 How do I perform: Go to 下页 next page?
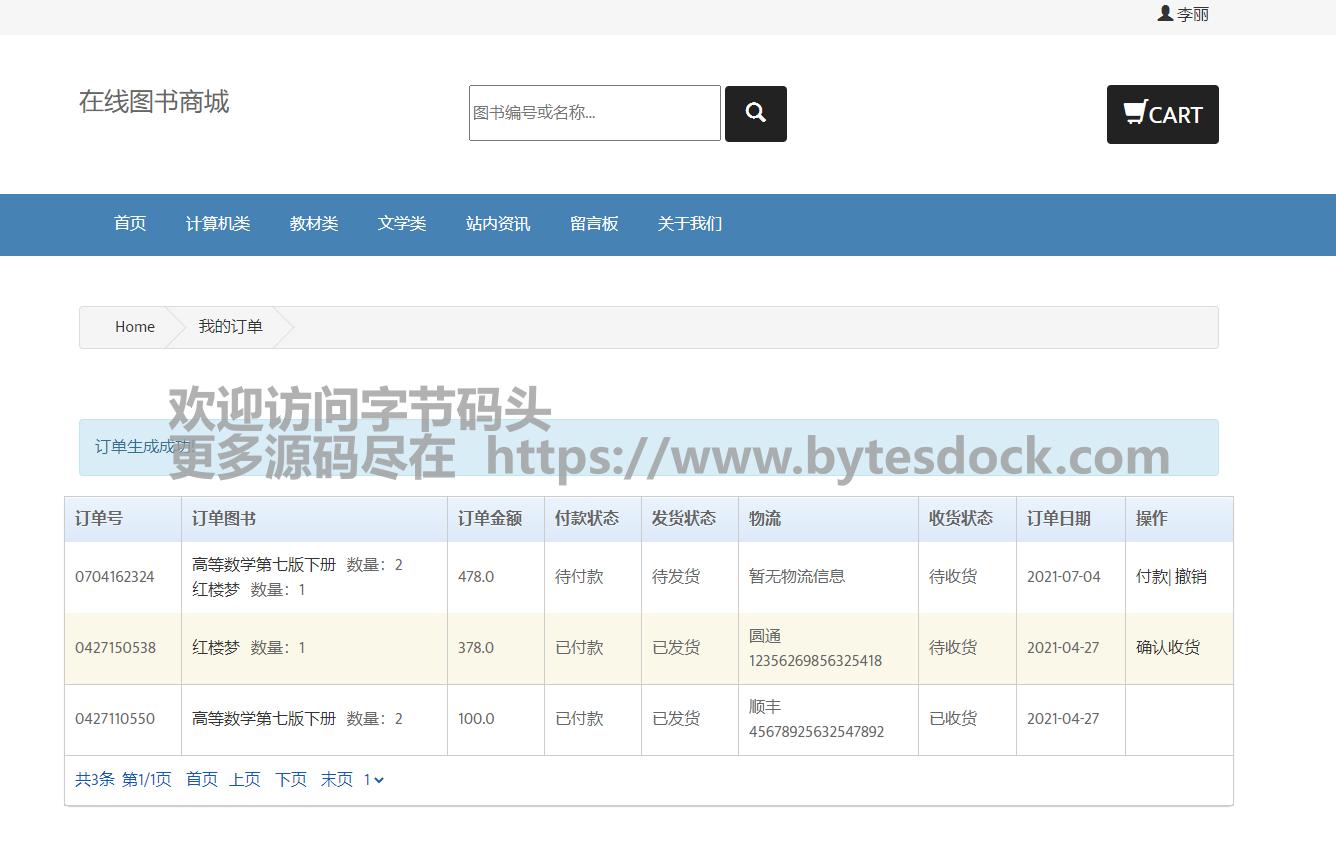[291, 780]
